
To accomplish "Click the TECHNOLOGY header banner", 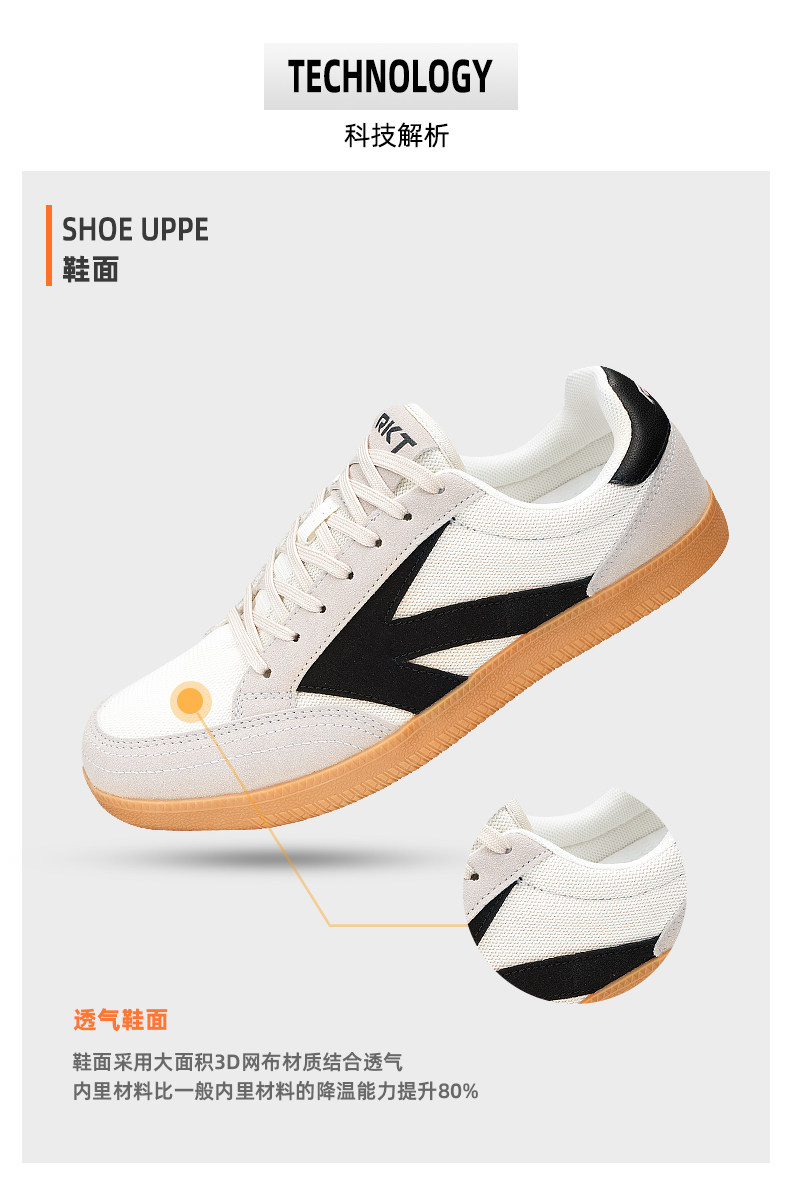I will [x=390, y=76].
